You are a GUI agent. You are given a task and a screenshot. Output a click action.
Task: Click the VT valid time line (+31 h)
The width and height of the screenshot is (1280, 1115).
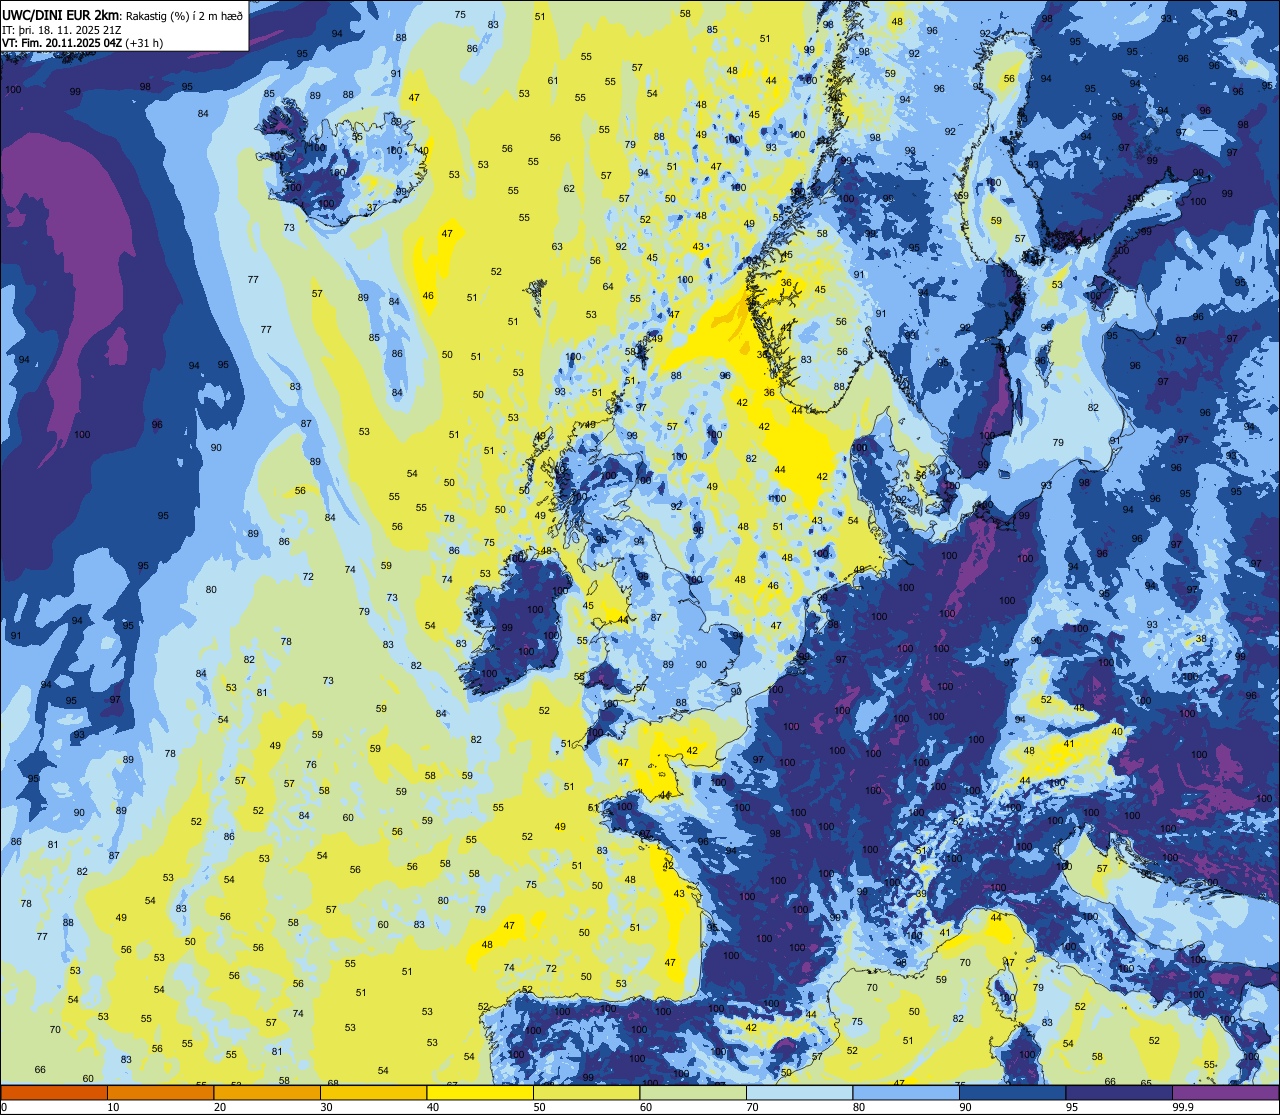click(83, 43)
